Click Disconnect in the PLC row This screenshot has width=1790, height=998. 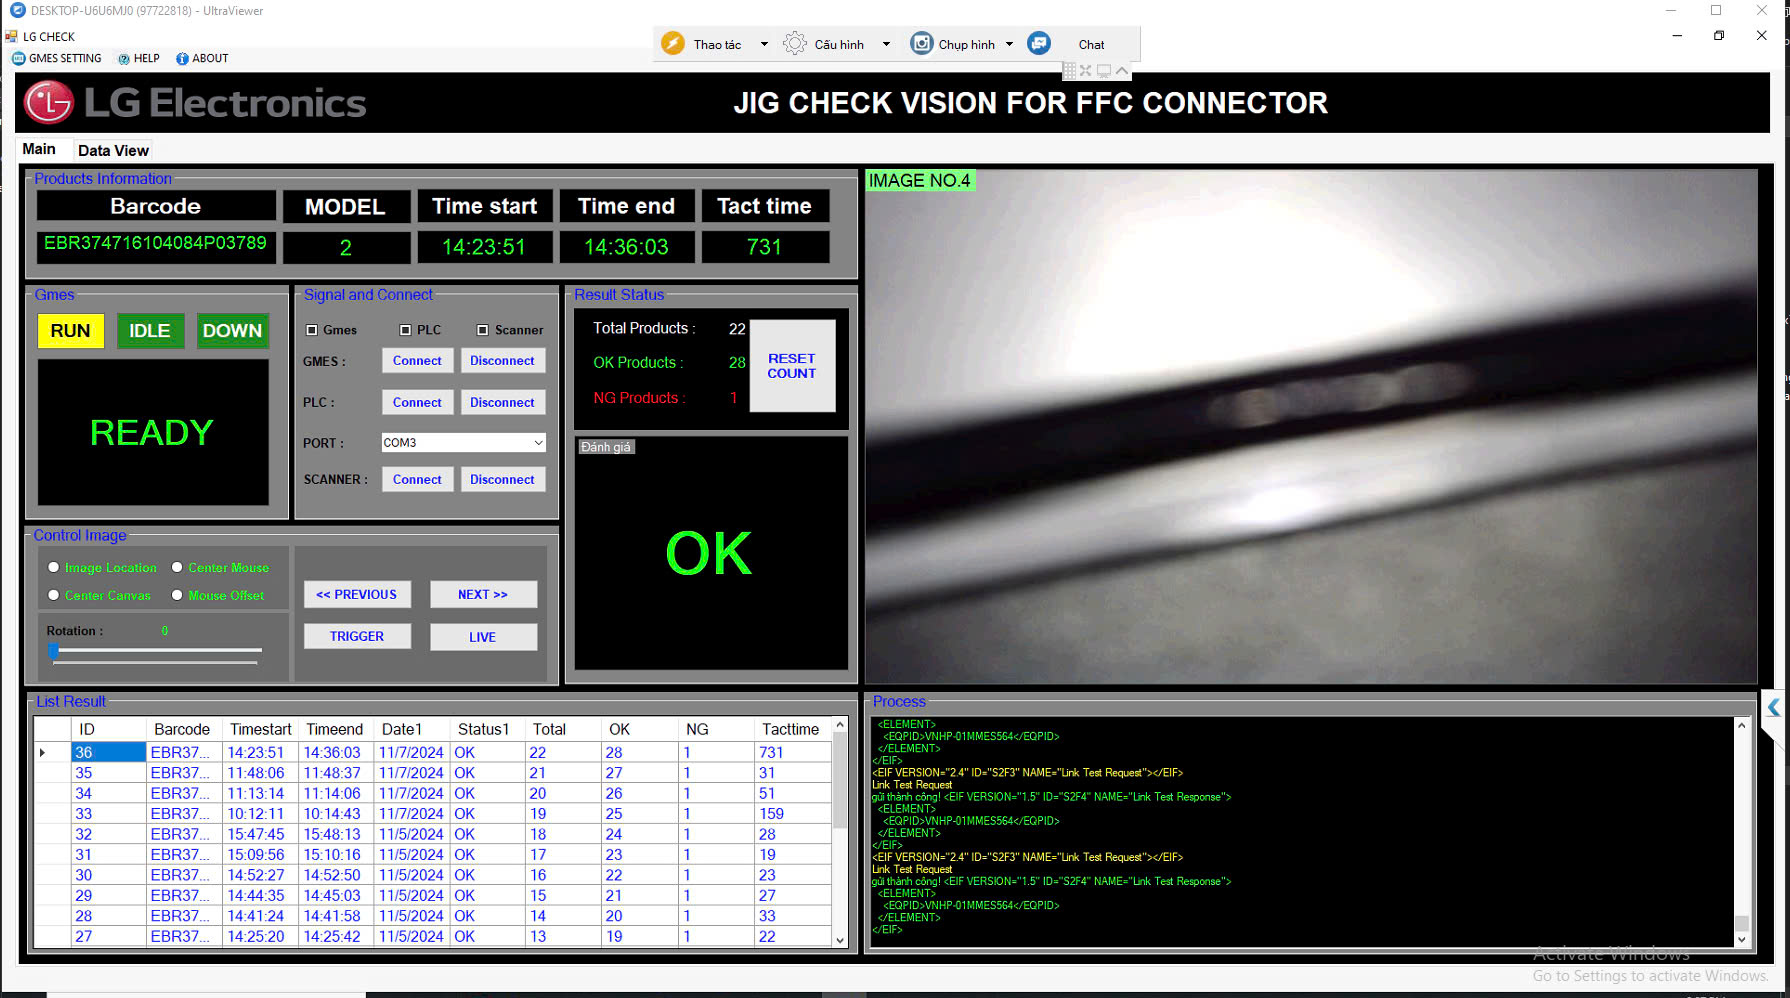[x=502, y=402]
